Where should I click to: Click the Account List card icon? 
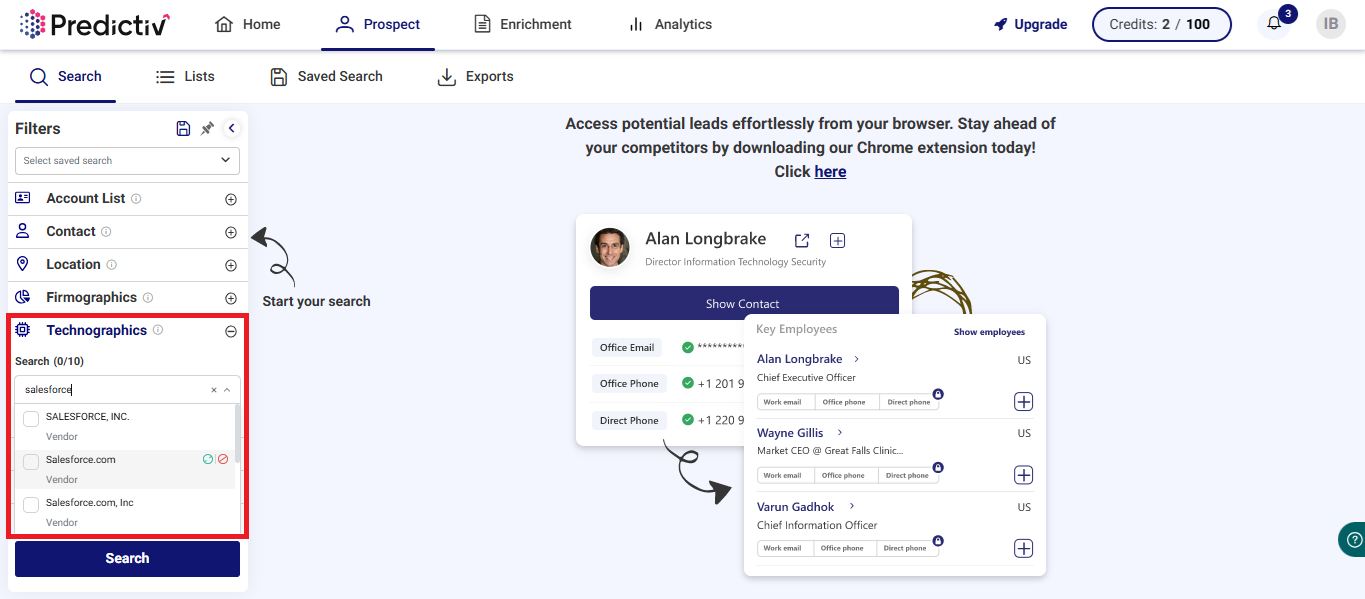pos(23,198)
